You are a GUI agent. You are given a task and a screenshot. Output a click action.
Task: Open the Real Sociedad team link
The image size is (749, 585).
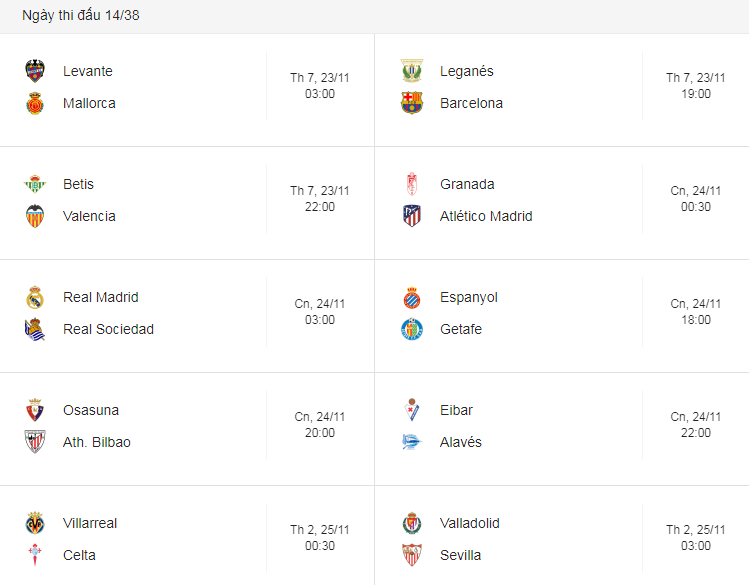click(108, 329)
